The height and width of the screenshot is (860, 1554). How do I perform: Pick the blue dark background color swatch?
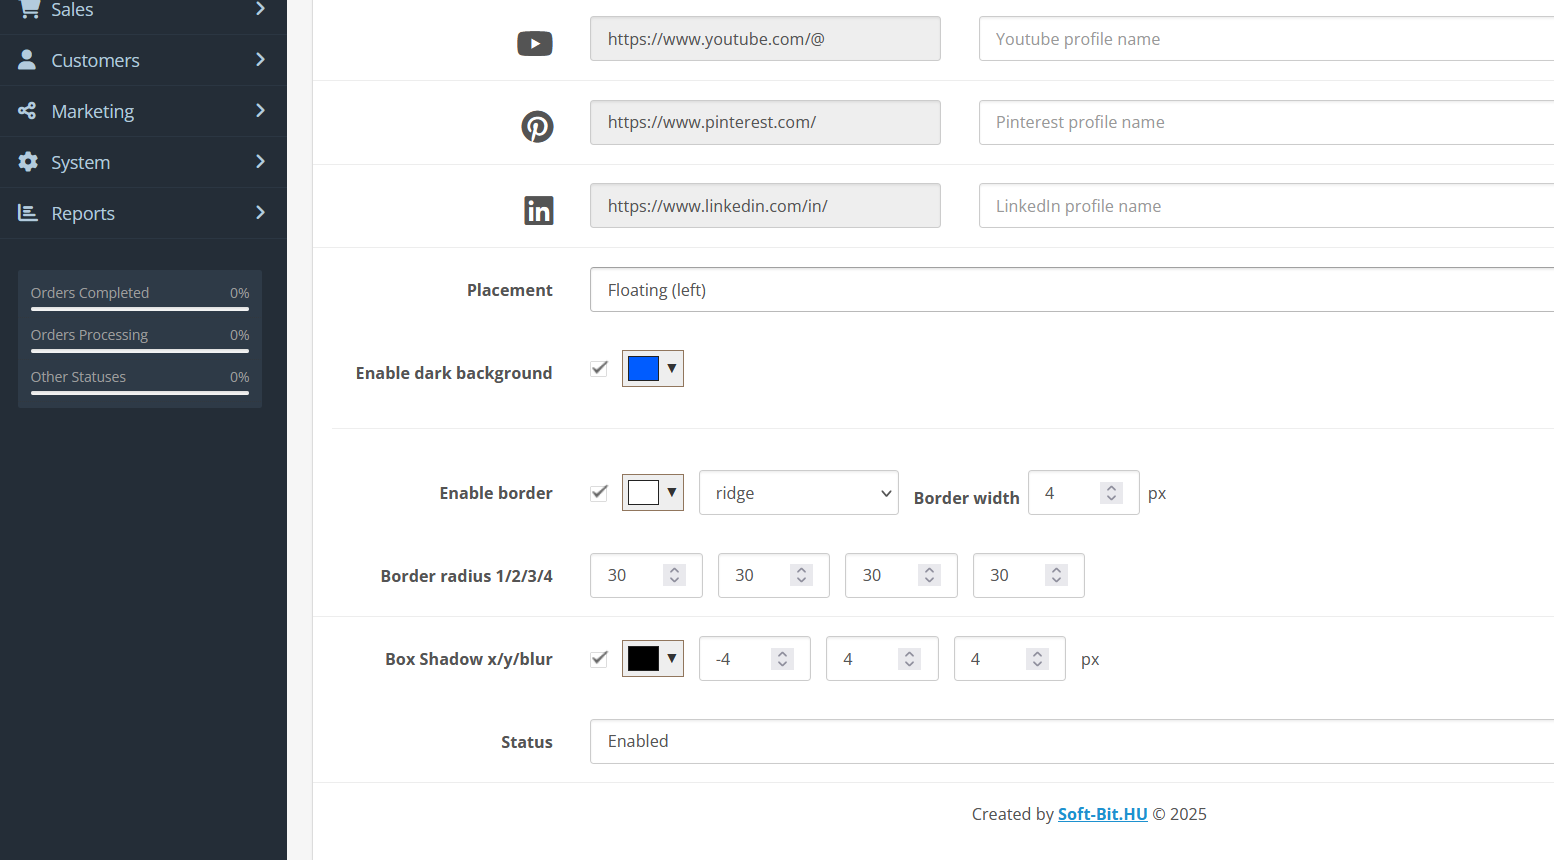[653, 368]
